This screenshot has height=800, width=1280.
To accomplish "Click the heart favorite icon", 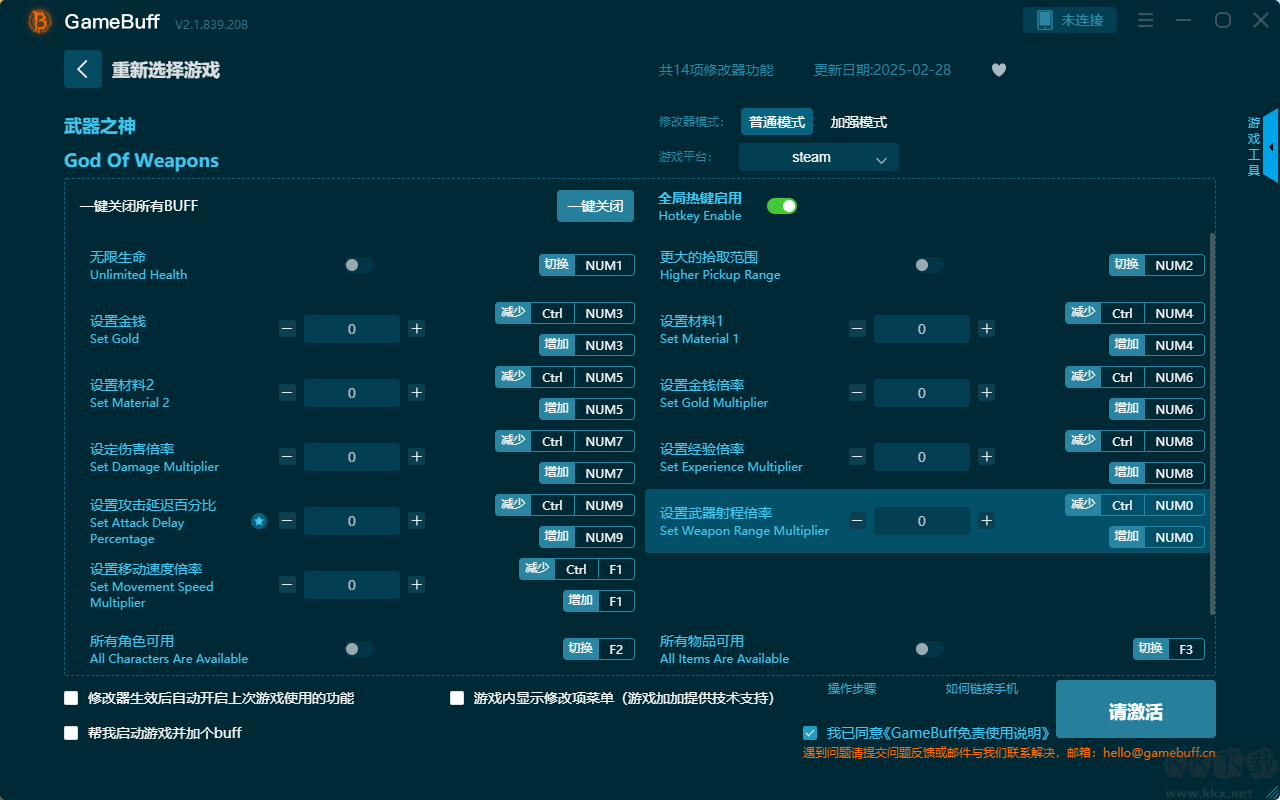I will 998,70.
